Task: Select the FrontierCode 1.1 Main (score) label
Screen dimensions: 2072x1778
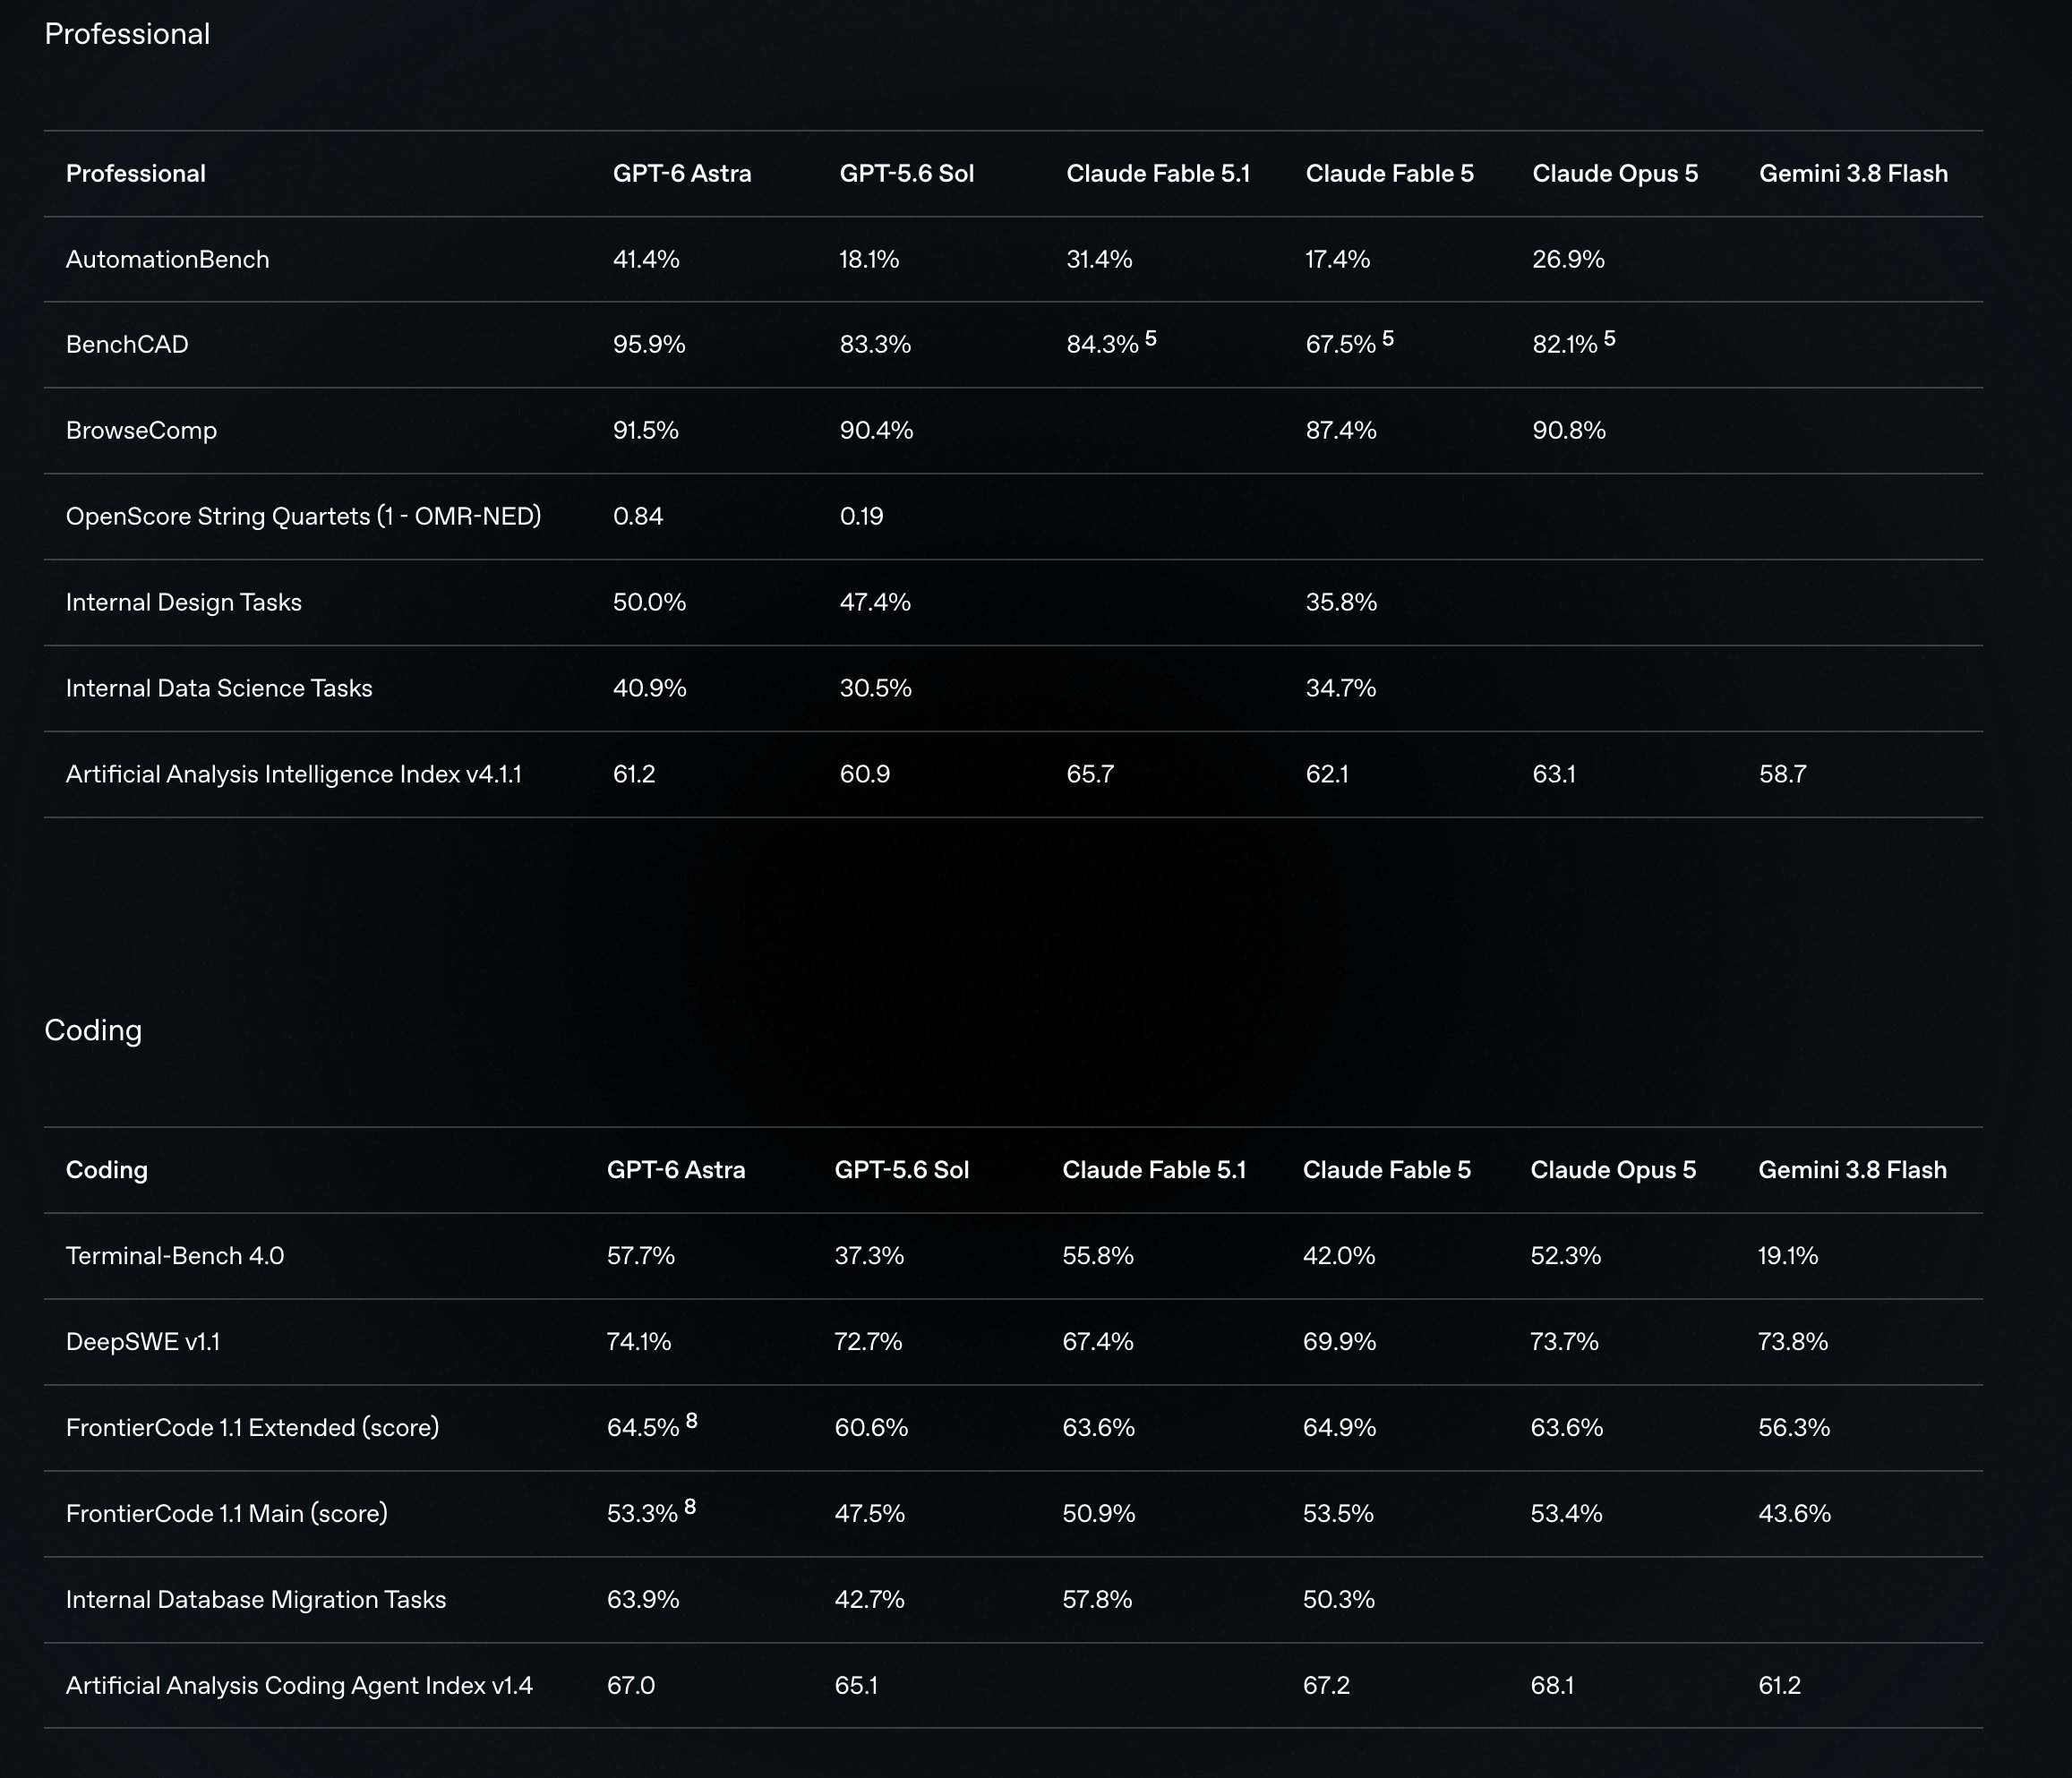Action: point(227,1513)
